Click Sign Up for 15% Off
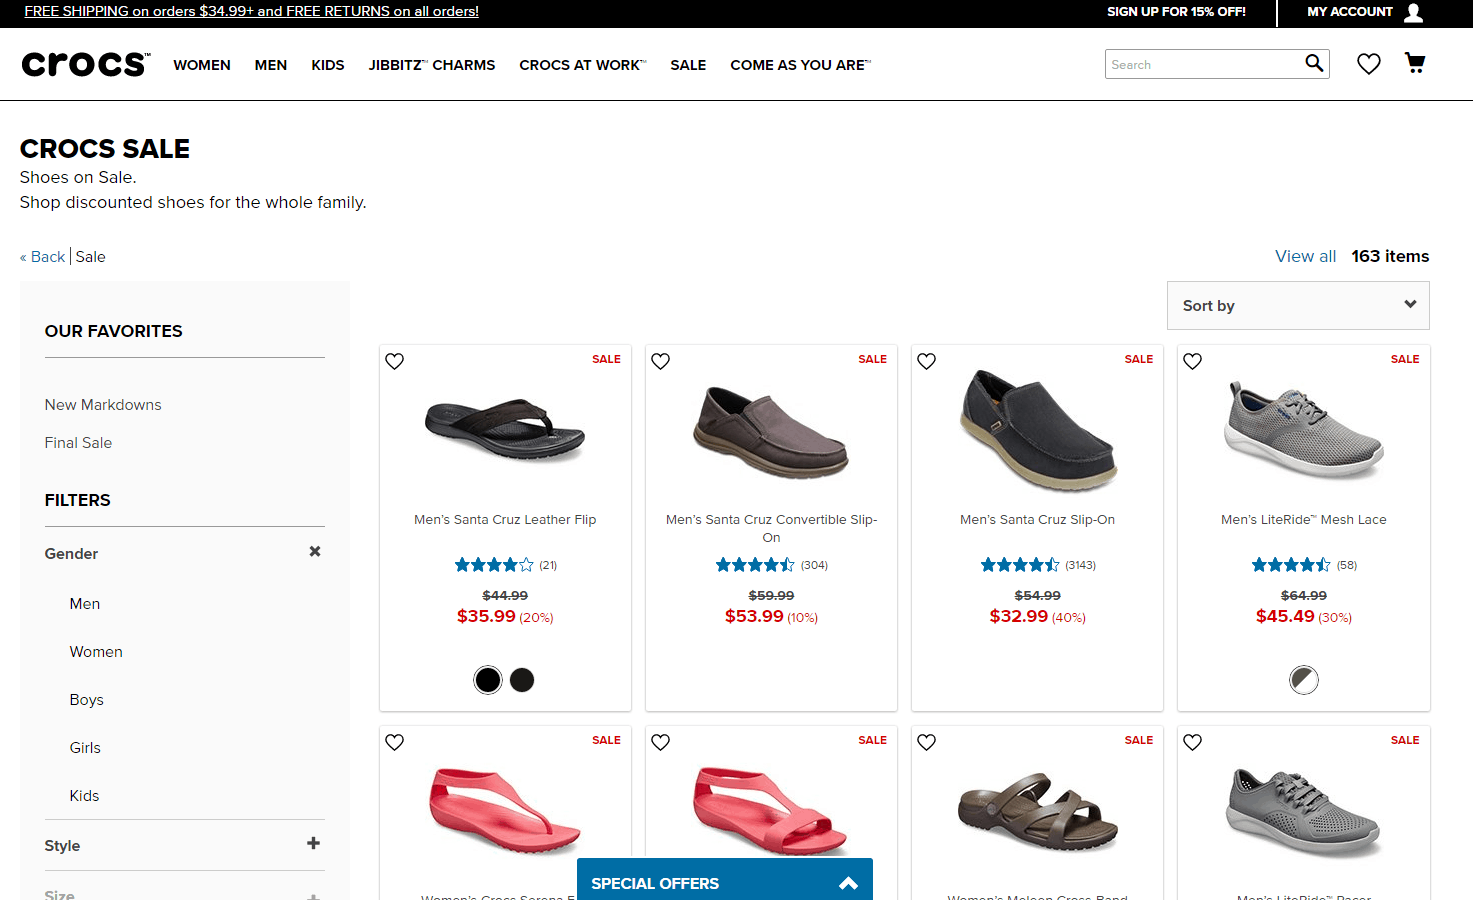Screen dimensions: 1473x900 [1176, 12]
